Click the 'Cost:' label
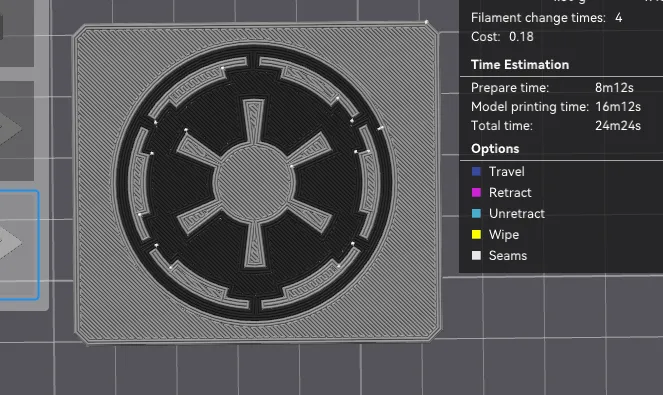This screenshot has width=663, height=395. tap(485, 37)
